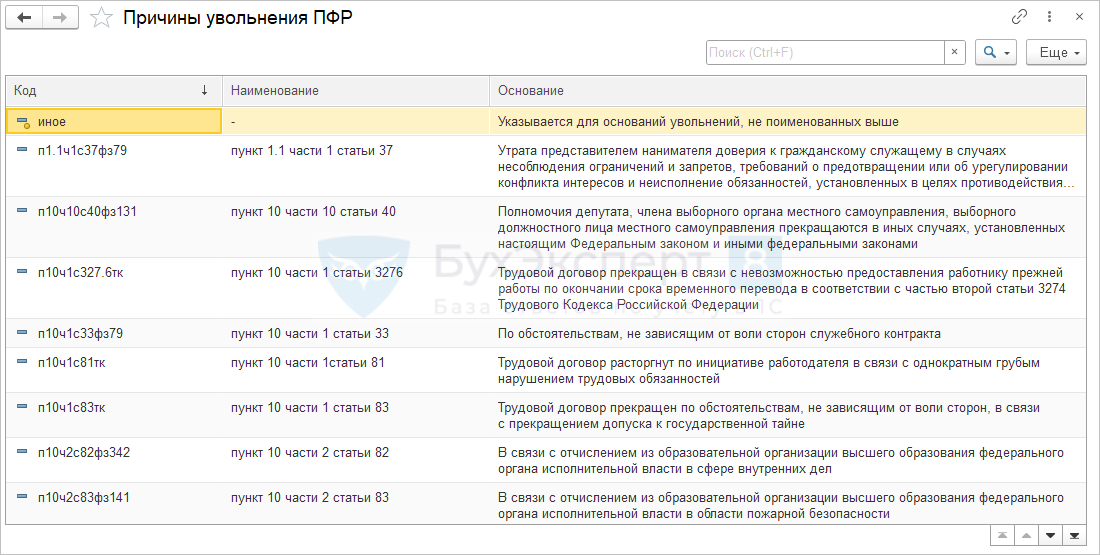The image size is (1100, 555).
Task: Expand the Еще menu
Action: (1056, 52)
